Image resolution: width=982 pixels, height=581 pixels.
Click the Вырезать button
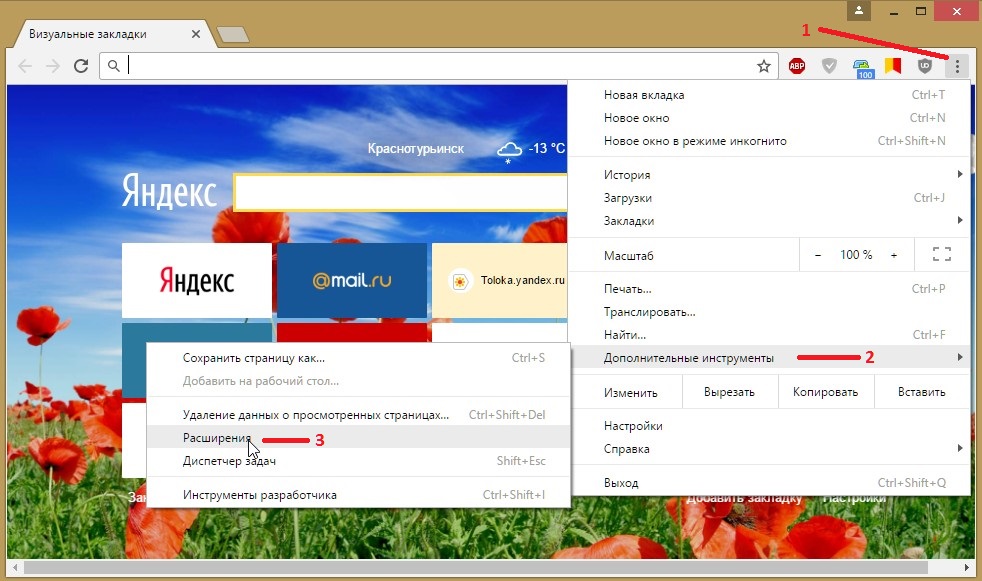[x=730, y=392]
